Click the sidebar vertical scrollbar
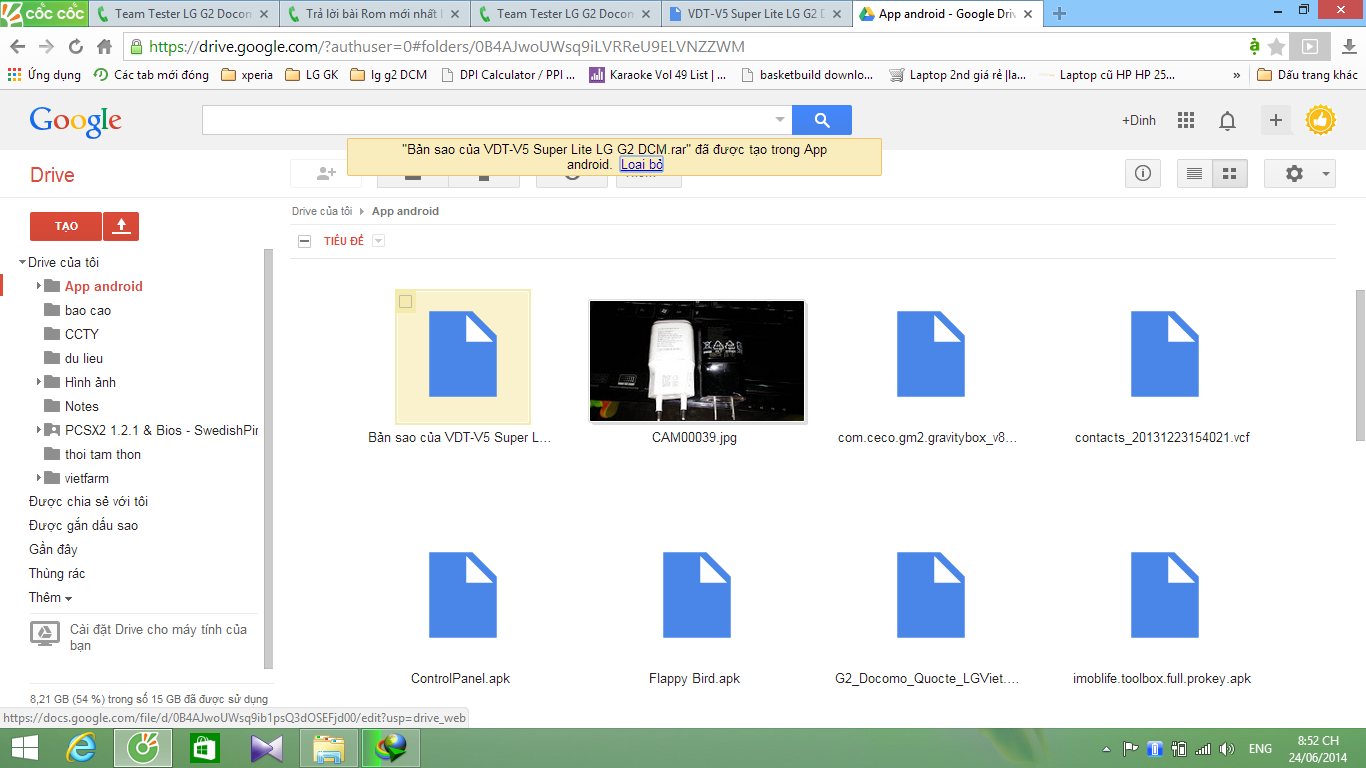1366x768 pixels. (x=267, y=458)
